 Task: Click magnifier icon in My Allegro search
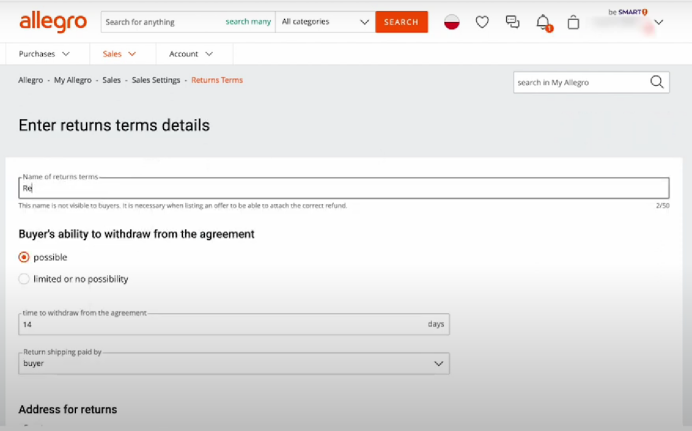657,82
